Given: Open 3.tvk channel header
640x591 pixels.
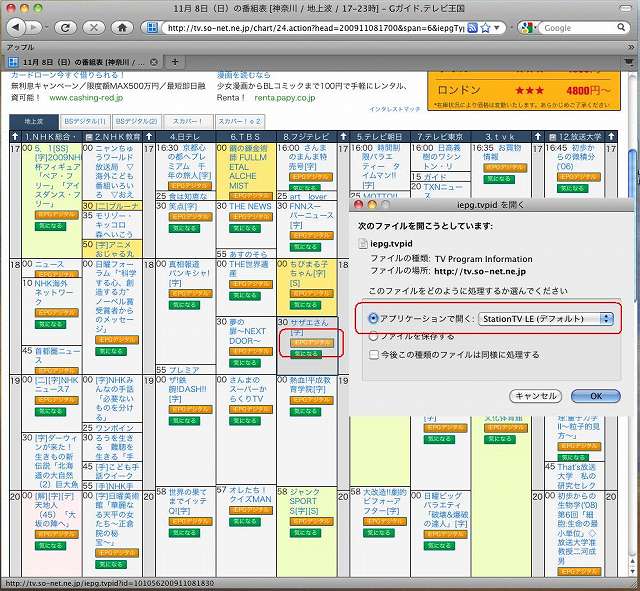Looking at the screenshot, I should pos(501,137).
